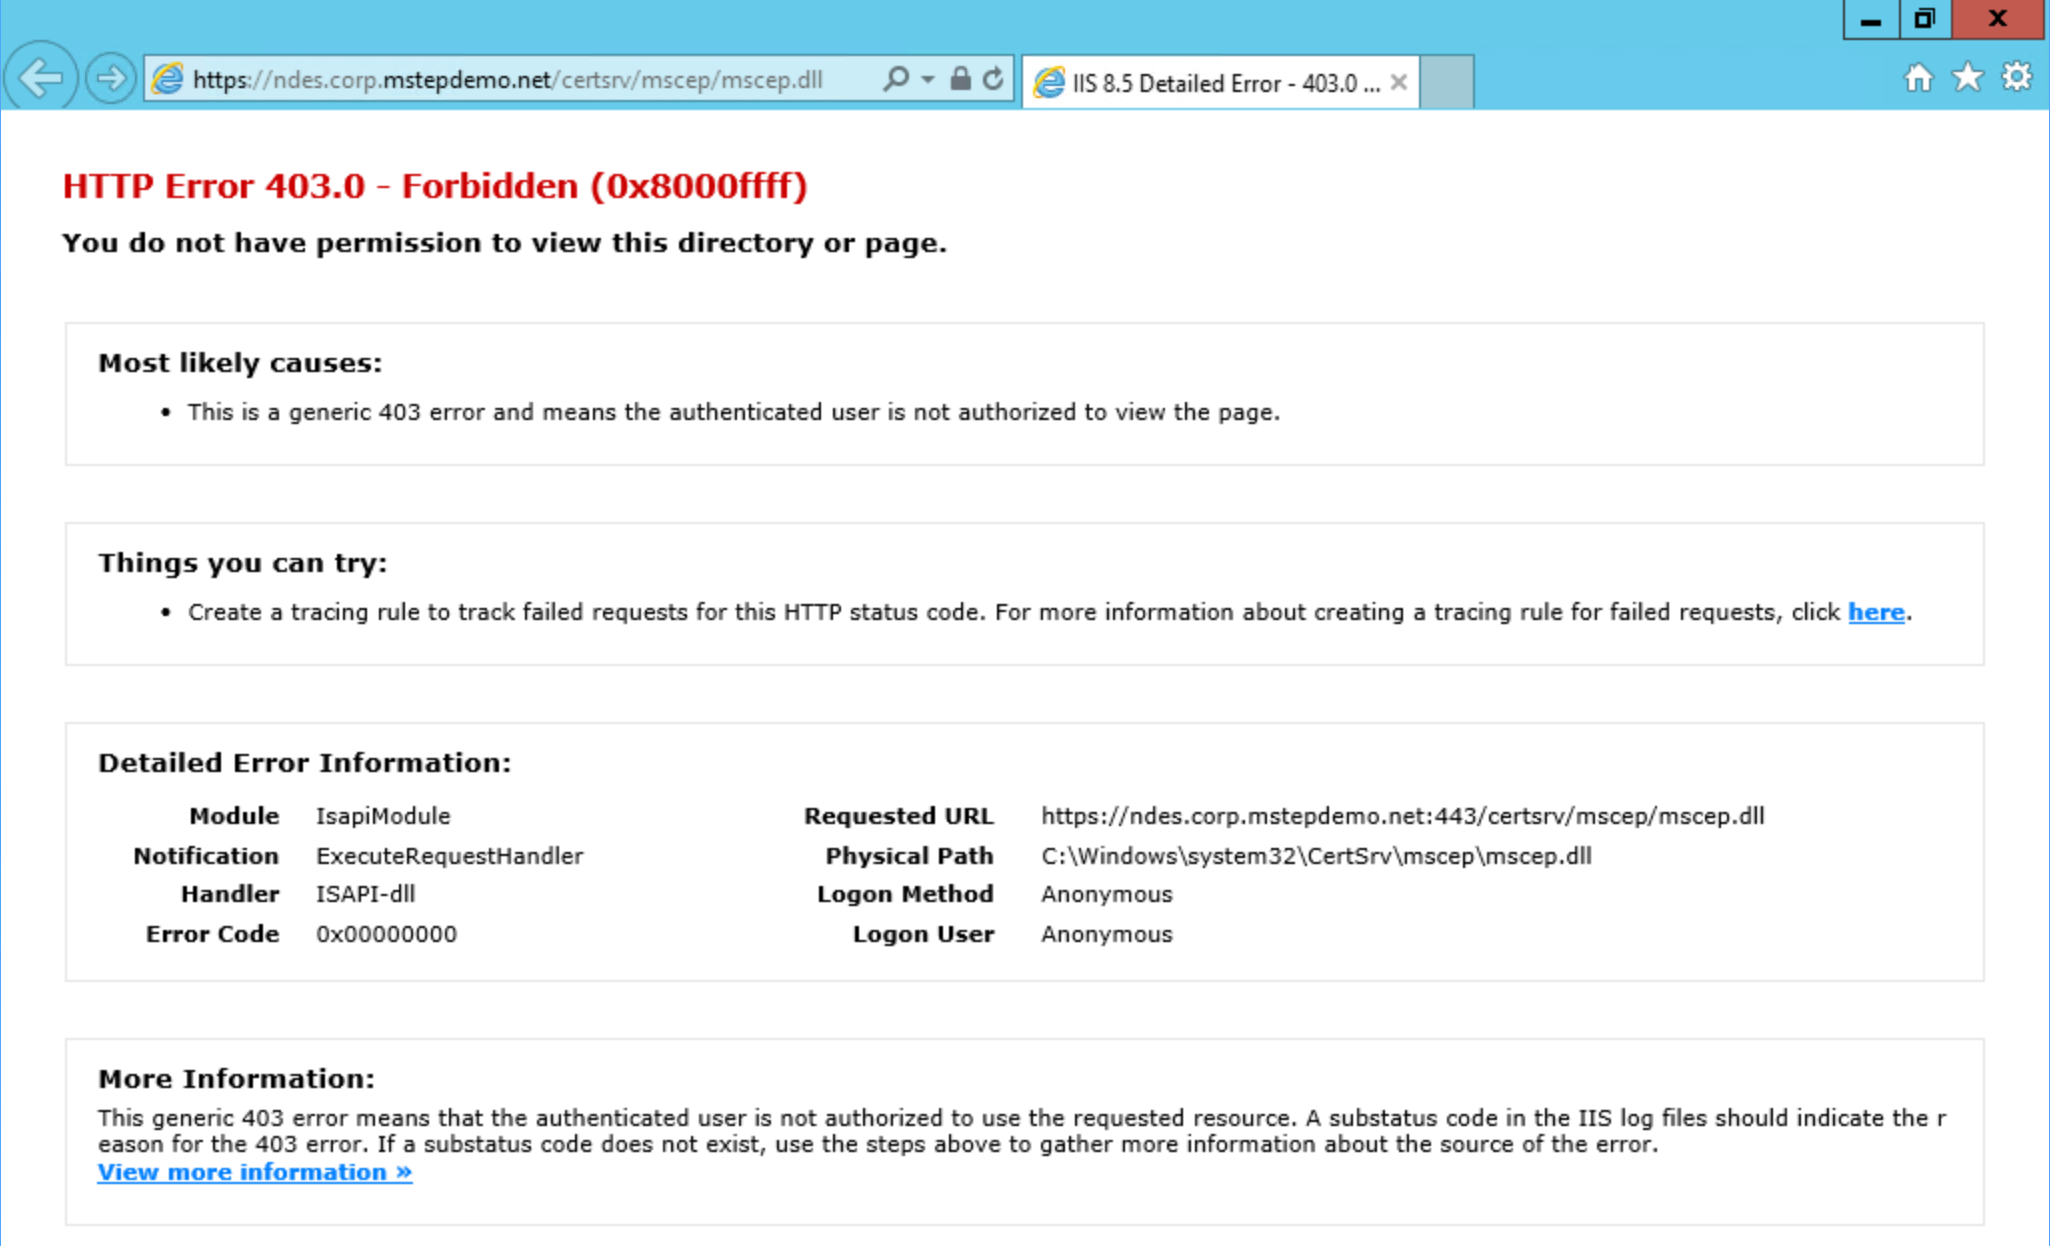Click the URL text in address bar
Viewport: 2050px width, 1246px height.
pyautogui.click(x=507, y=80)
